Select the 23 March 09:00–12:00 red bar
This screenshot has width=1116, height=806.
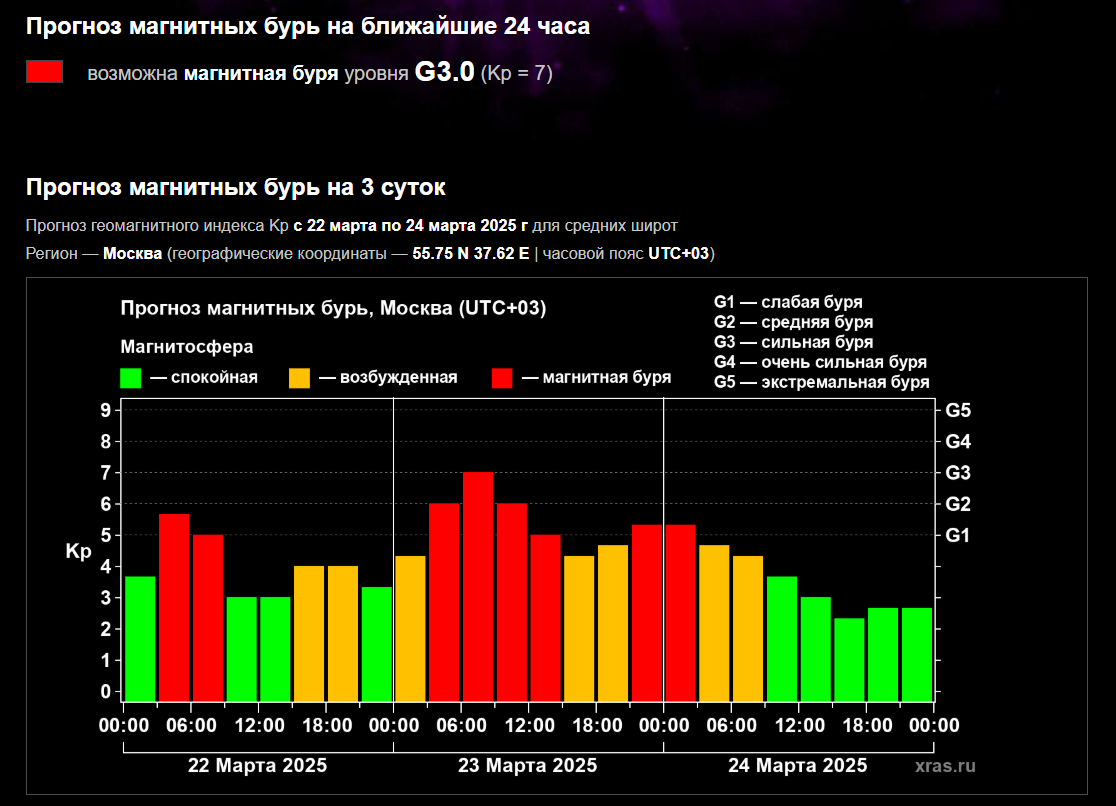[512, 602]
